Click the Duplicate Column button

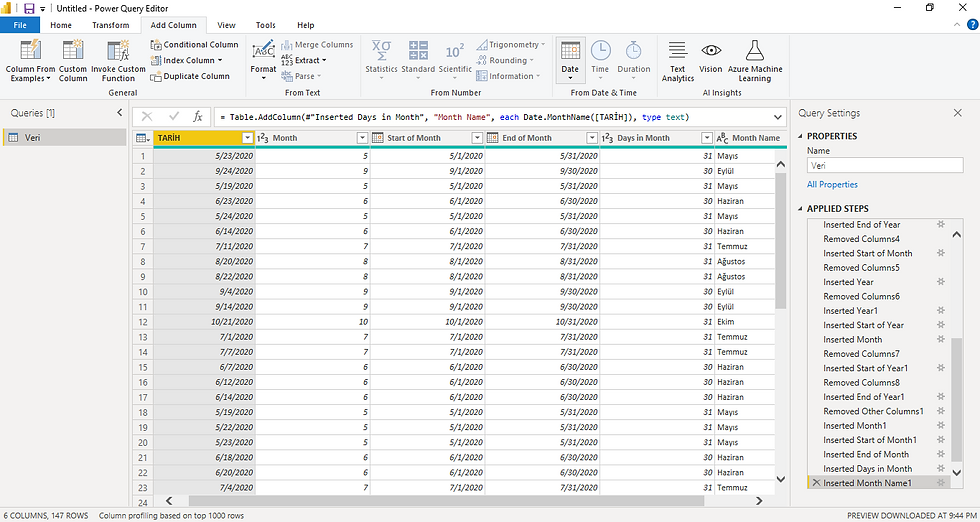point(196,76)
